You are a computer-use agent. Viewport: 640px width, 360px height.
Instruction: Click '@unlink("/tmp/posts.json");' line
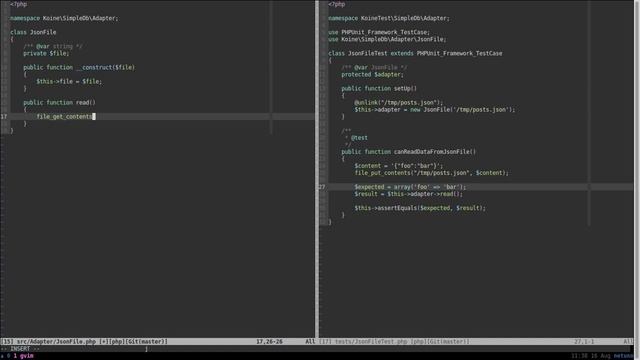coord(398,102)
